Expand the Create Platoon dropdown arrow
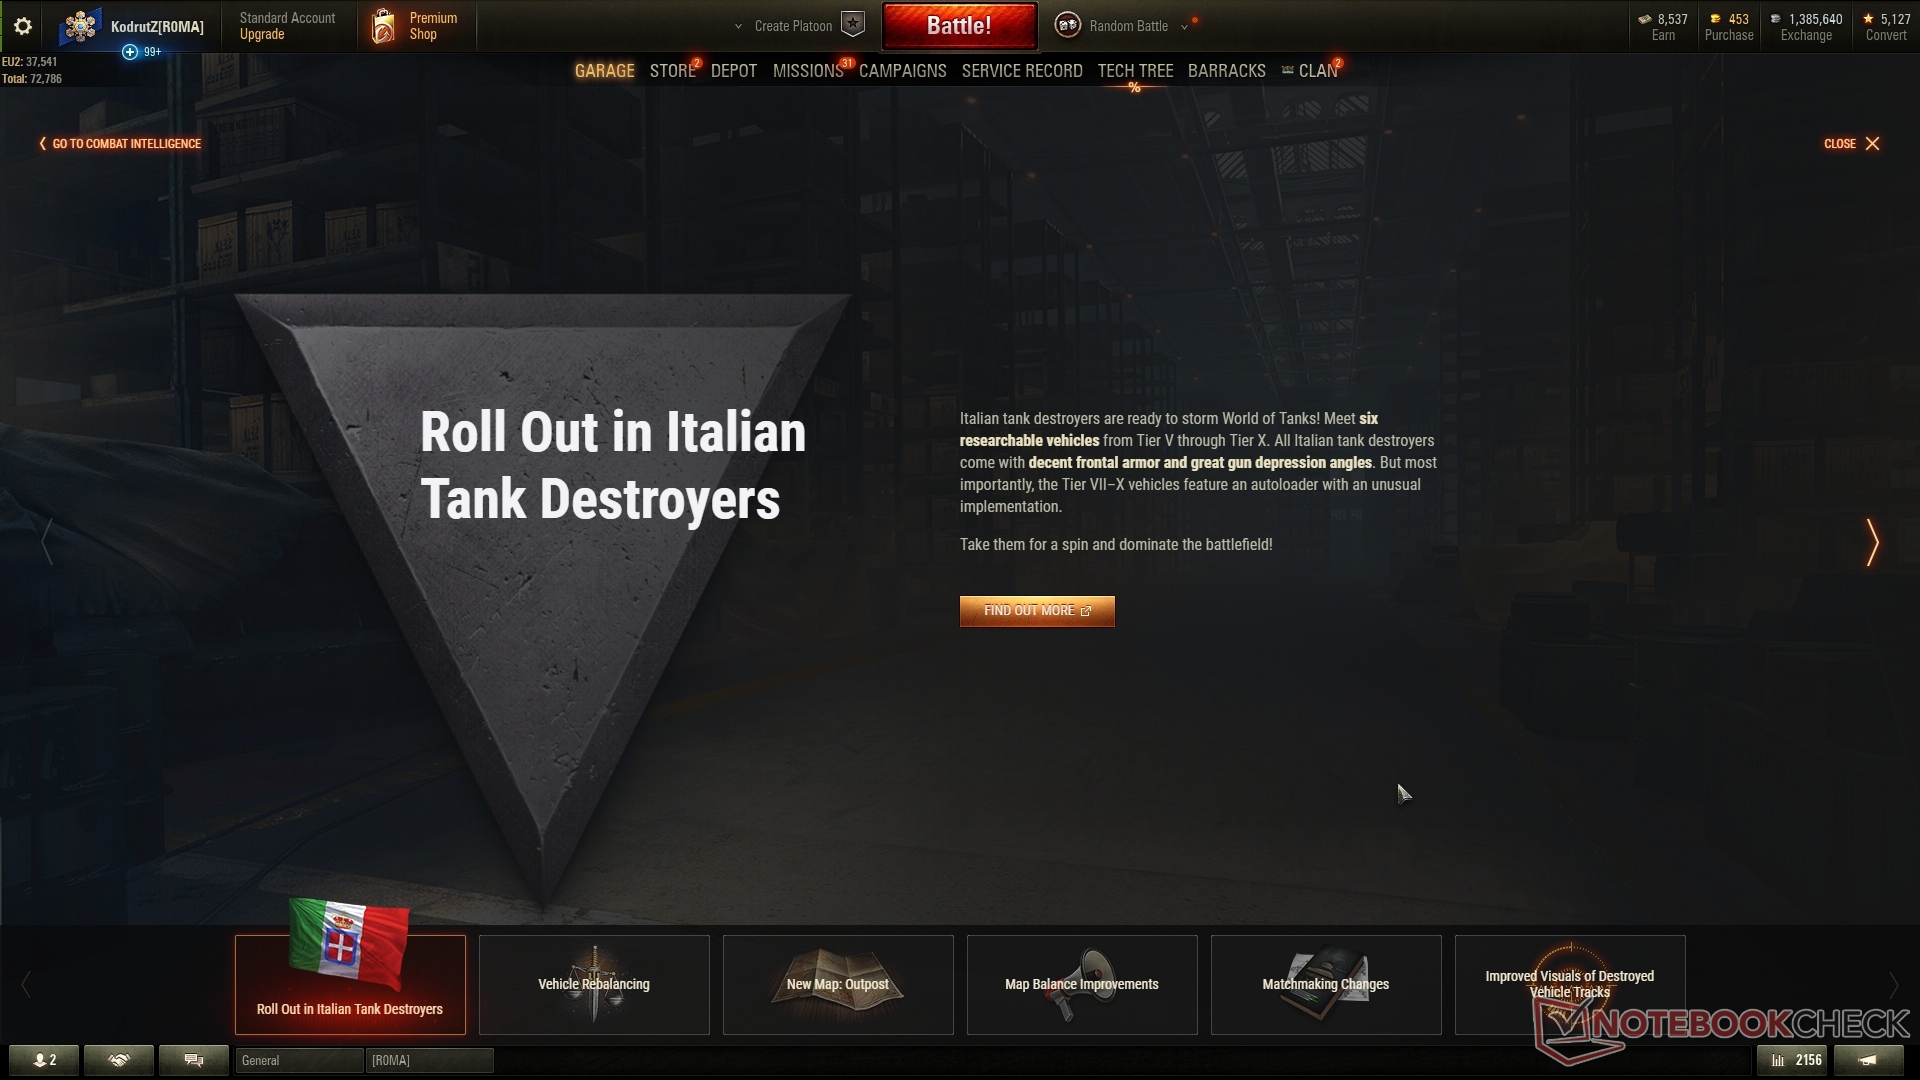Image resolution: width=1920 pixels, height=1080 pixels. pyautogui.click(x=738, y=27)
